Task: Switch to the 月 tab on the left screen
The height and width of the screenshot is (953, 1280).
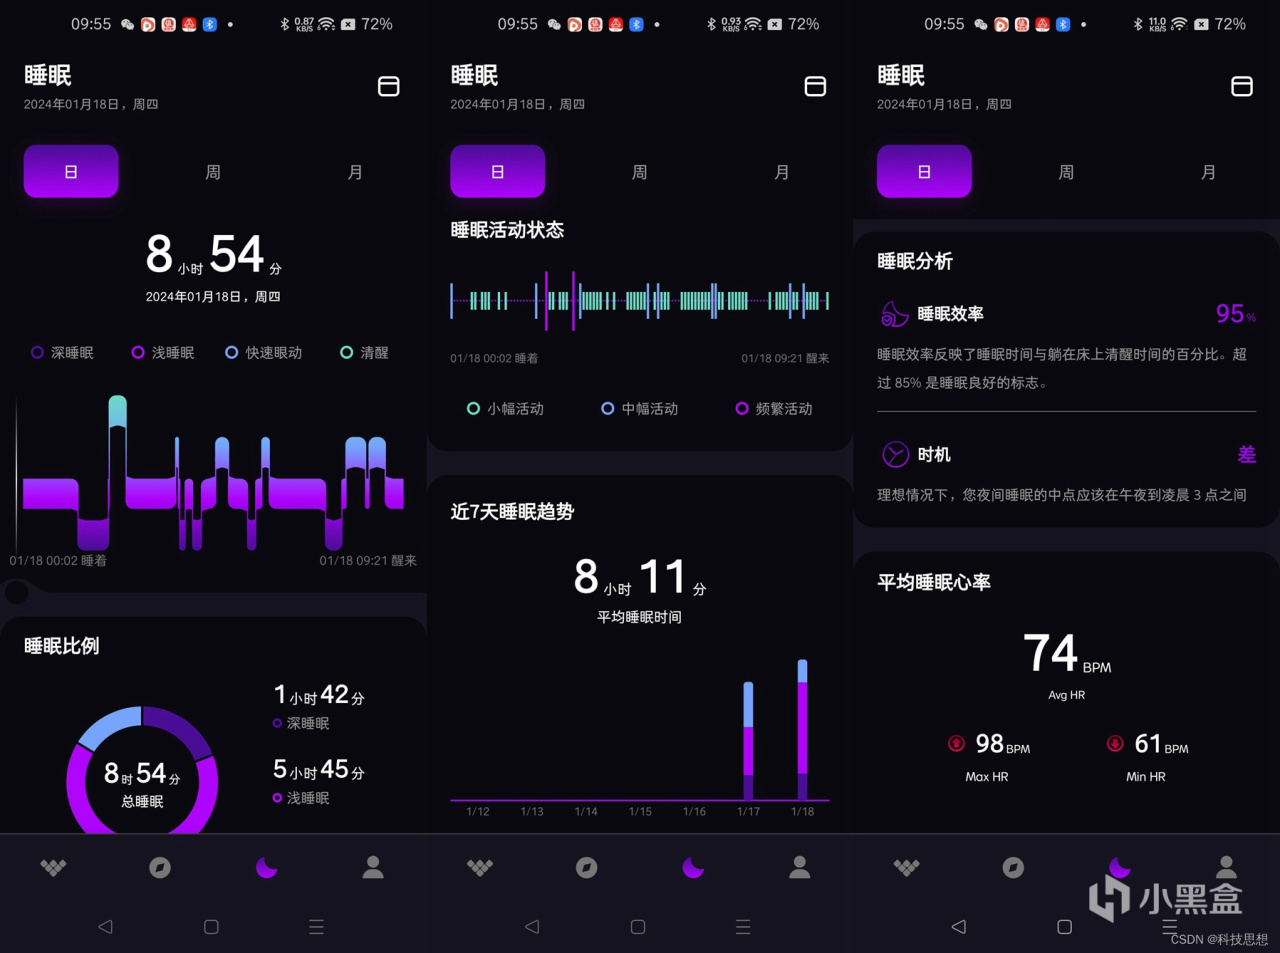Action: tap(355, 172)
